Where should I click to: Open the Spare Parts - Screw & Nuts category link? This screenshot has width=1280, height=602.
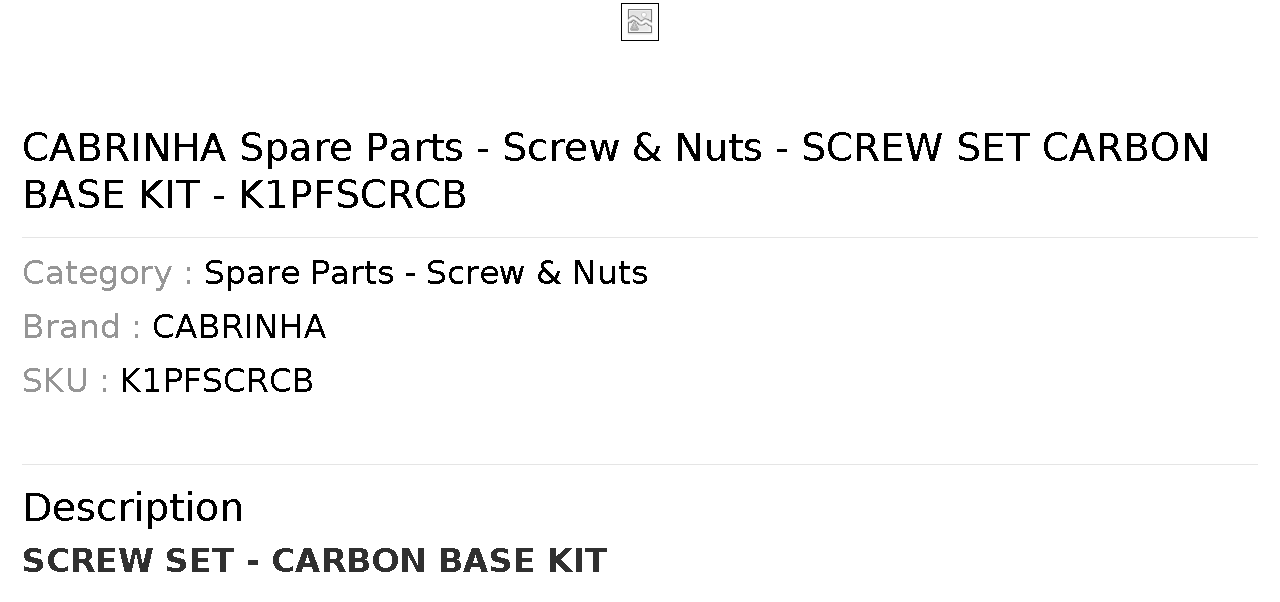point(426,273)
